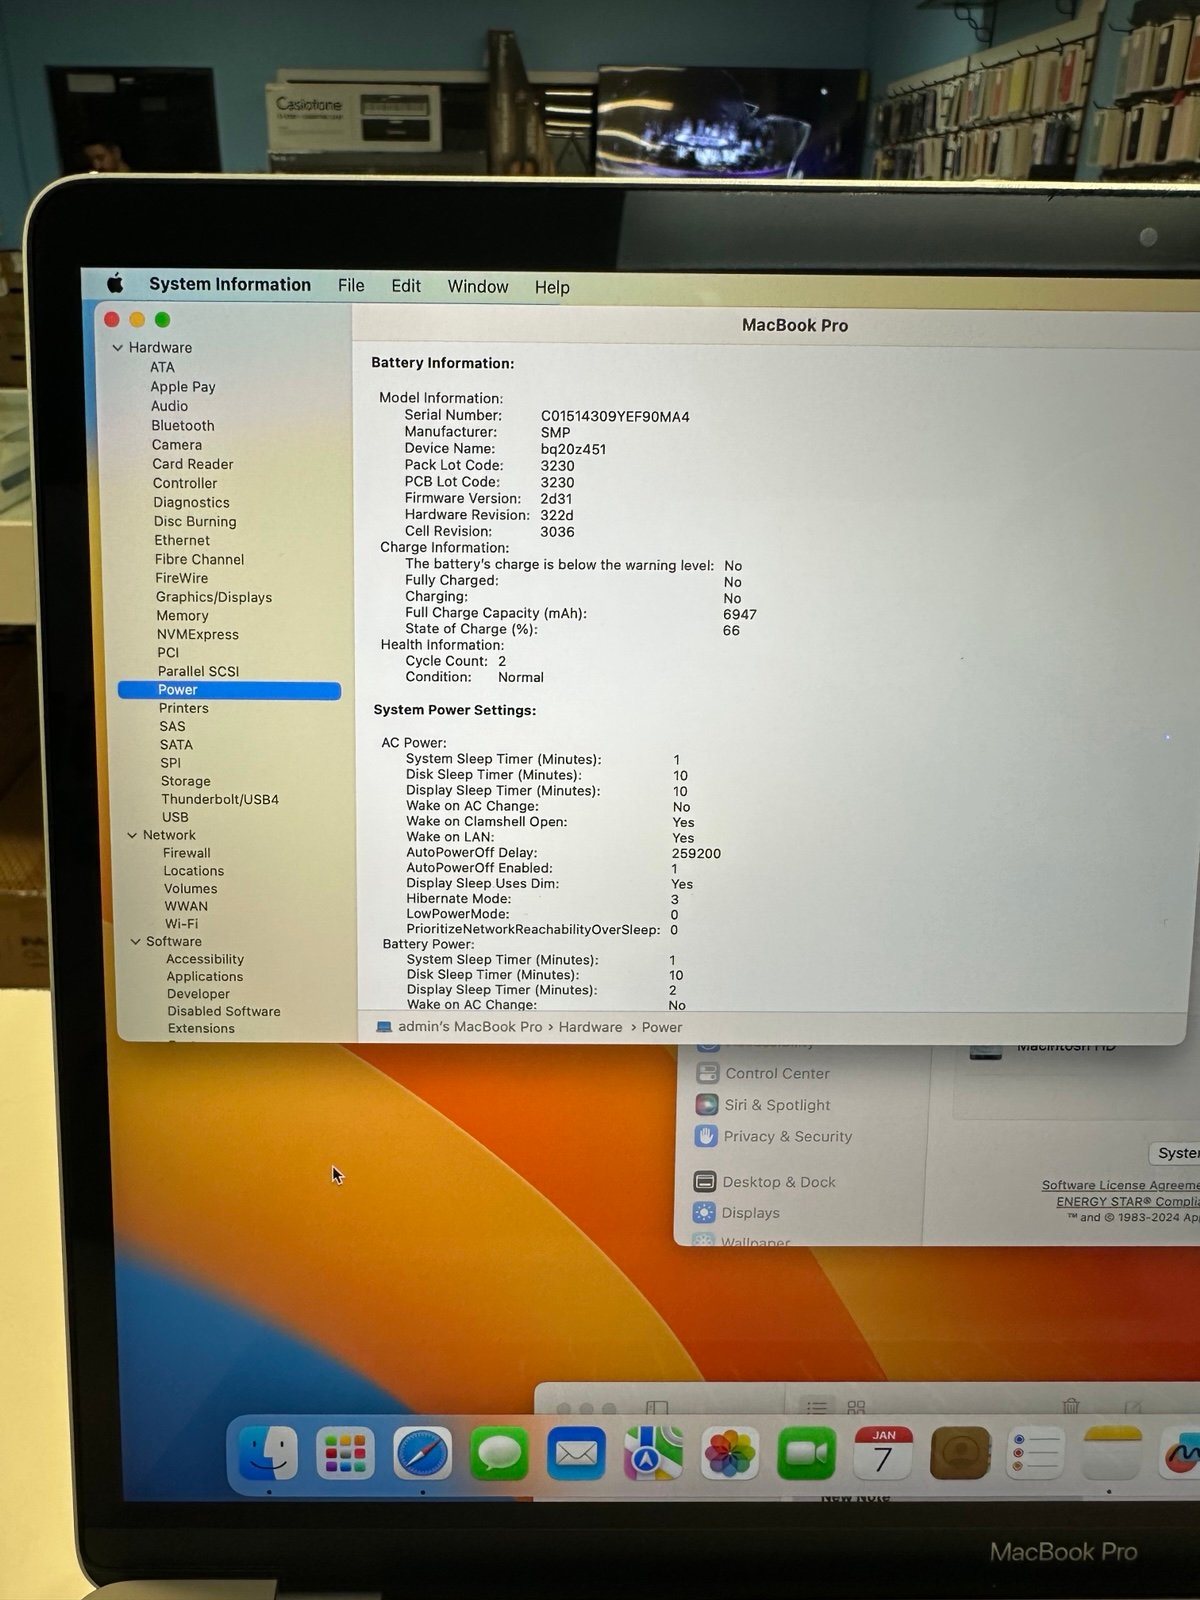This screenshot has width=1200, height=1600.
Task: Open the Software License Agreement link
Action: tap(1120, 1185)
